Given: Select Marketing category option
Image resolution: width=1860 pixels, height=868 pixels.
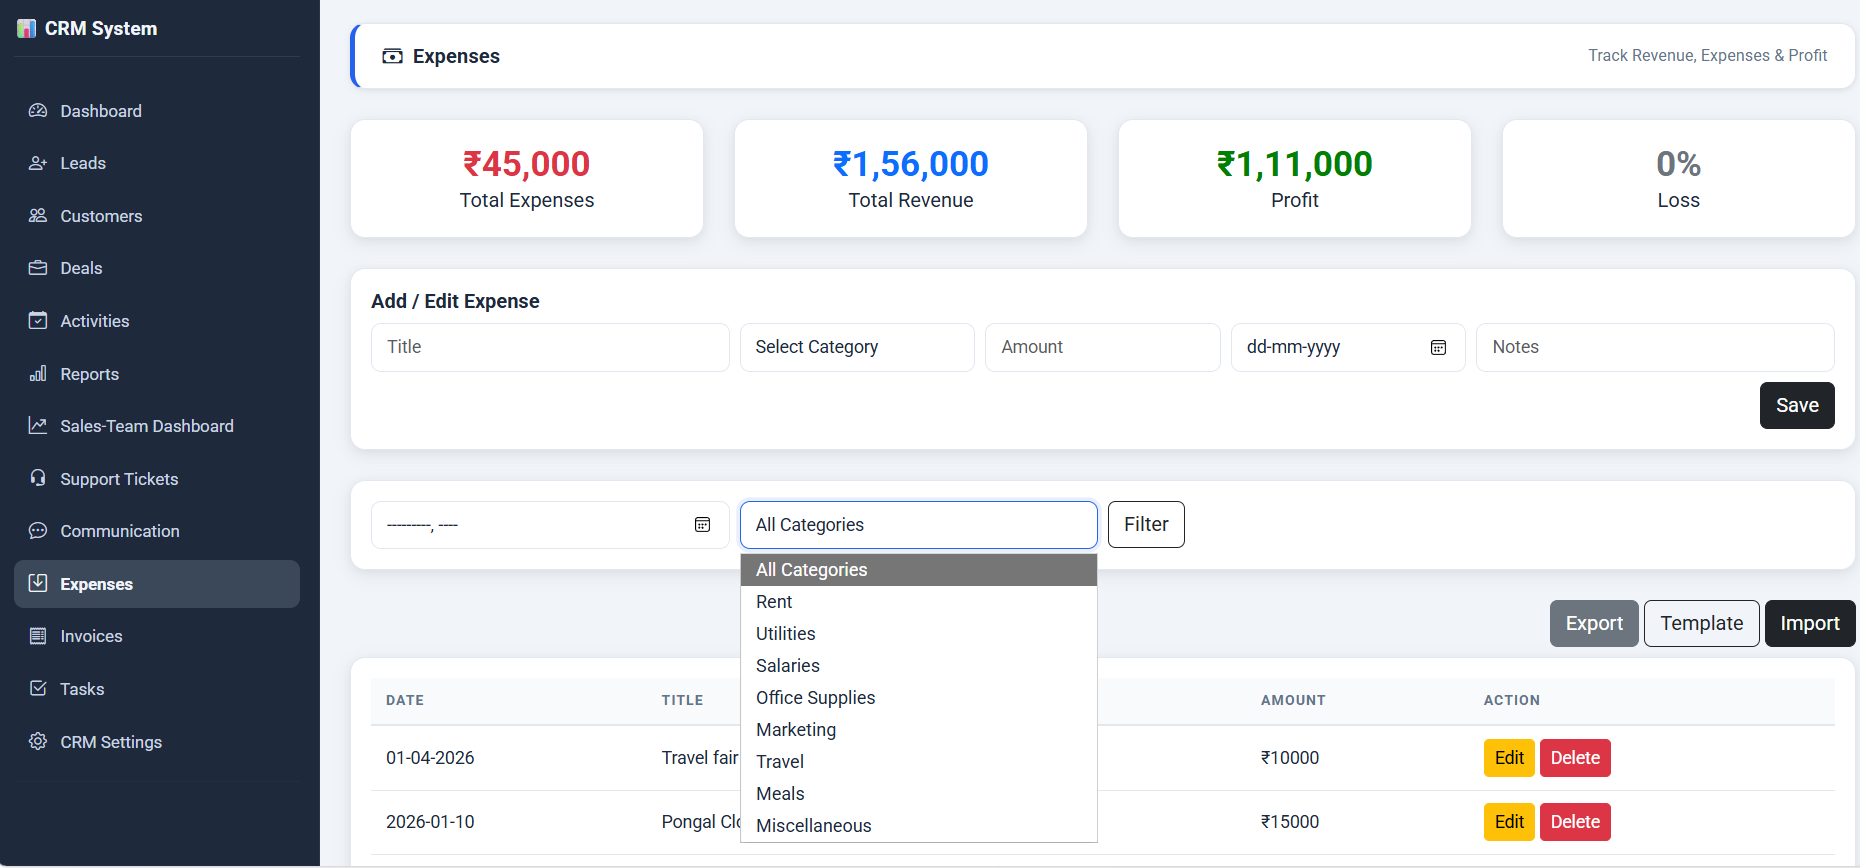Looking at the screenshot, I should coord(918,730).
